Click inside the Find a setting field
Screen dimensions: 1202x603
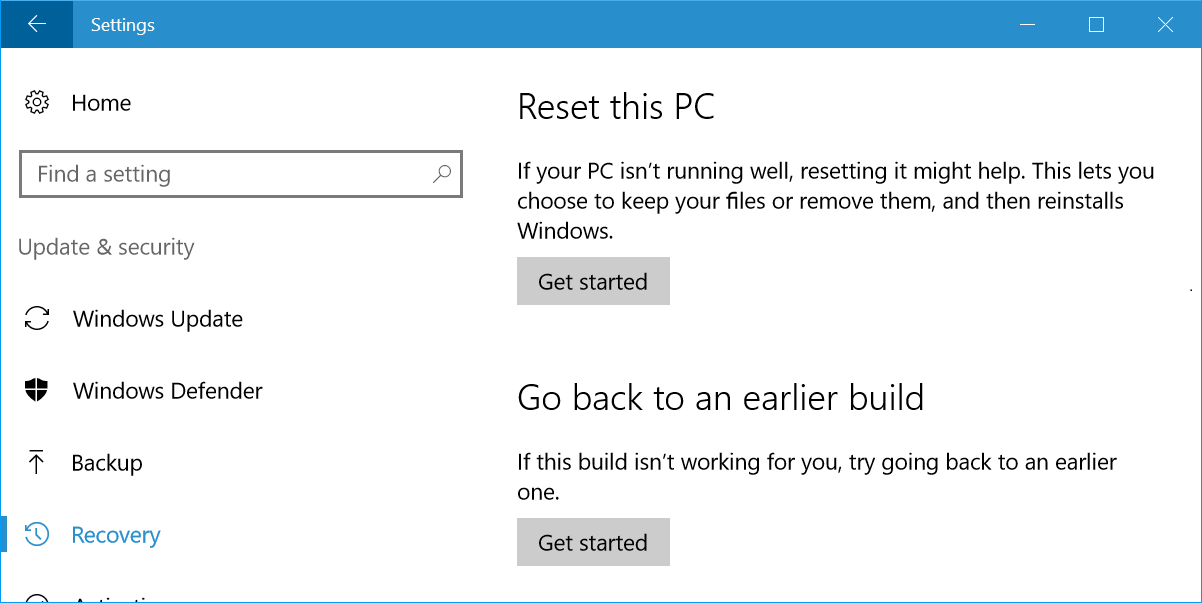click(x=200, y=174)
